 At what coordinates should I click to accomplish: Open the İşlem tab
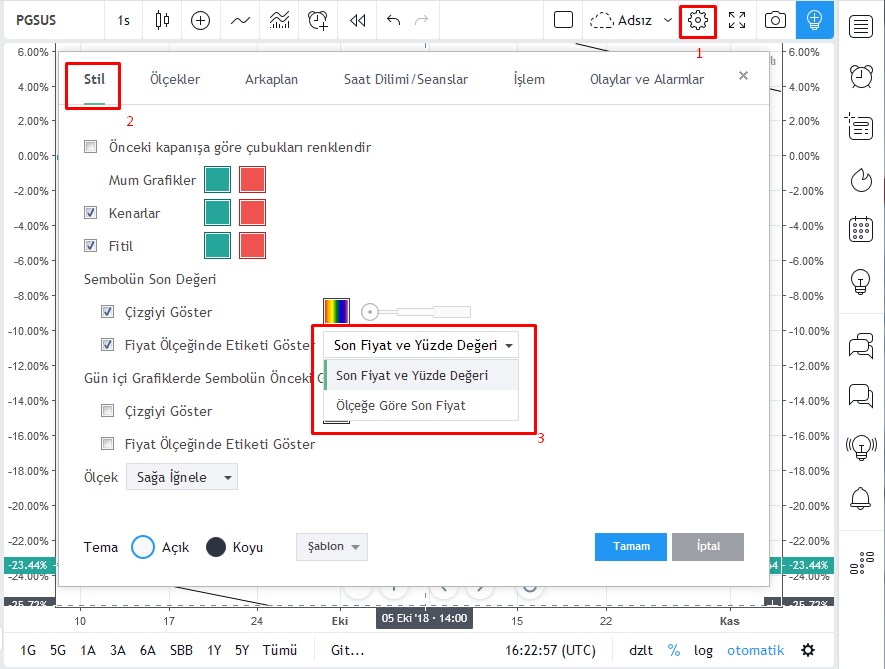point(529,79)
